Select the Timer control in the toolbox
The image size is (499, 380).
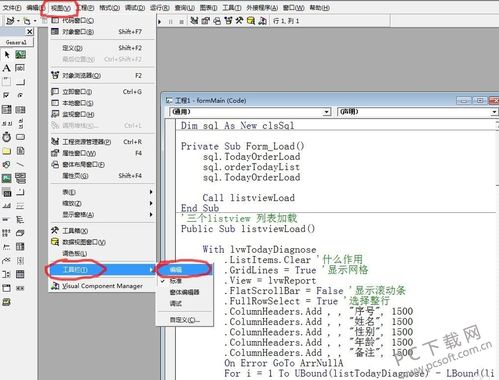click(7, 137)
